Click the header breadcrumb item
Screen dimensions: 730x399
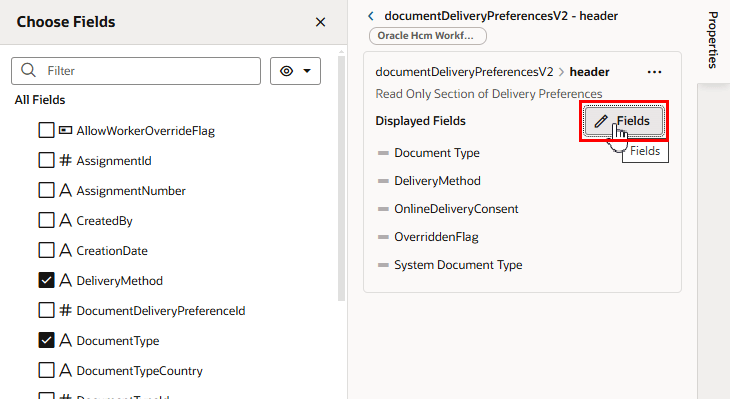[589, 72]
